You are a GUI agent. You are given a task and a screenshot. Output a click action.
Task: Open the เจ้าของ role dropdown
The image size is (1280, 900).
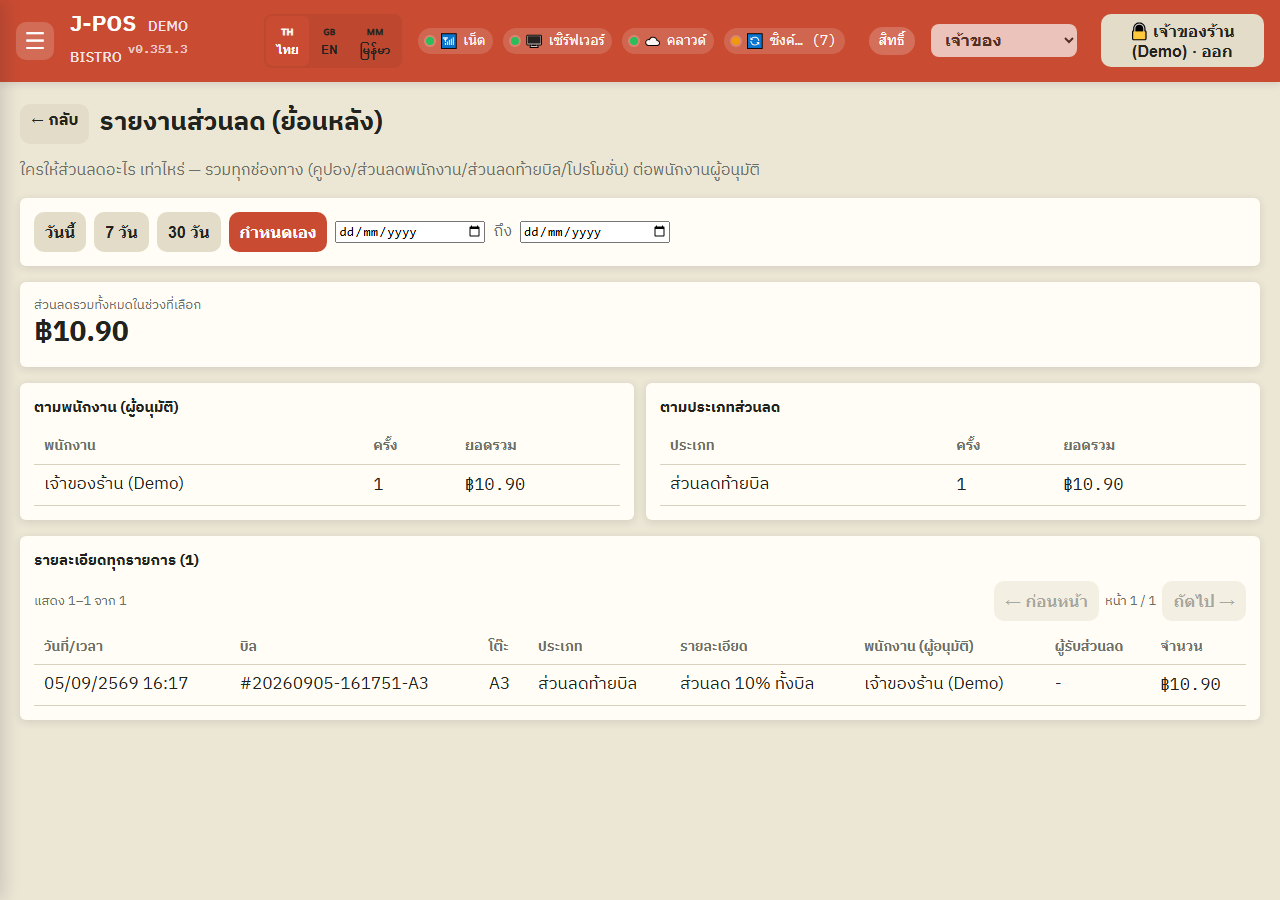coord(1004,41)
